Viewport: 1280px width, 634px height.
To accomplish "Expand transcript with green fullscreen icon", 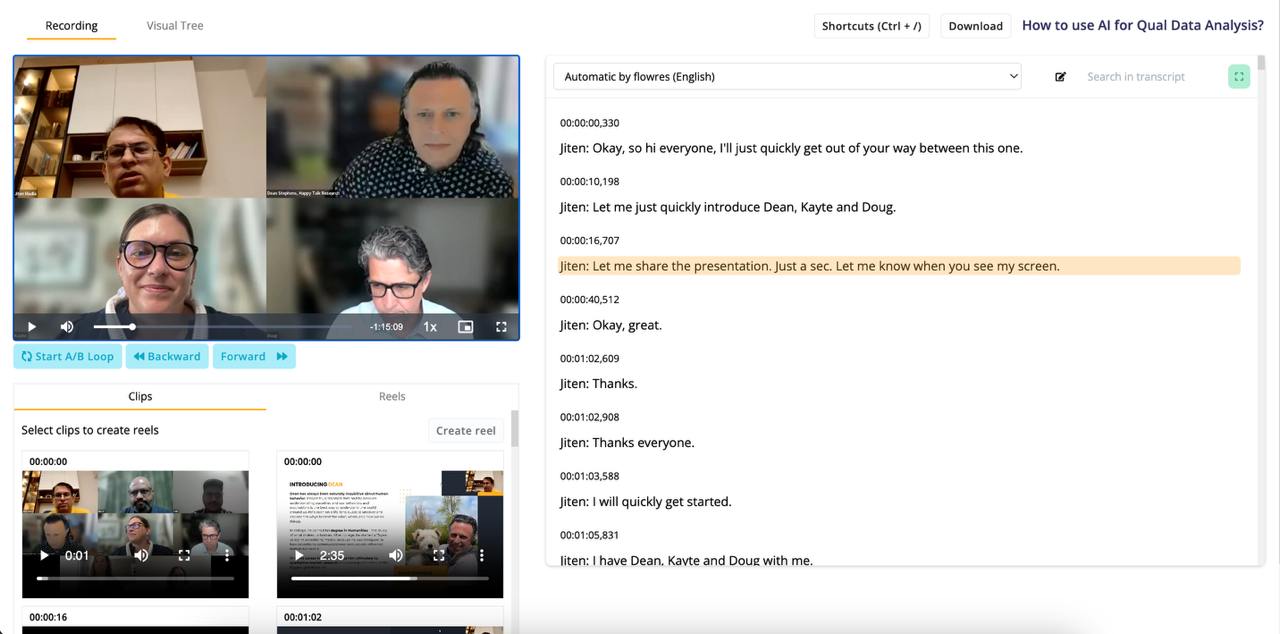I will [x=1239, y=77].
